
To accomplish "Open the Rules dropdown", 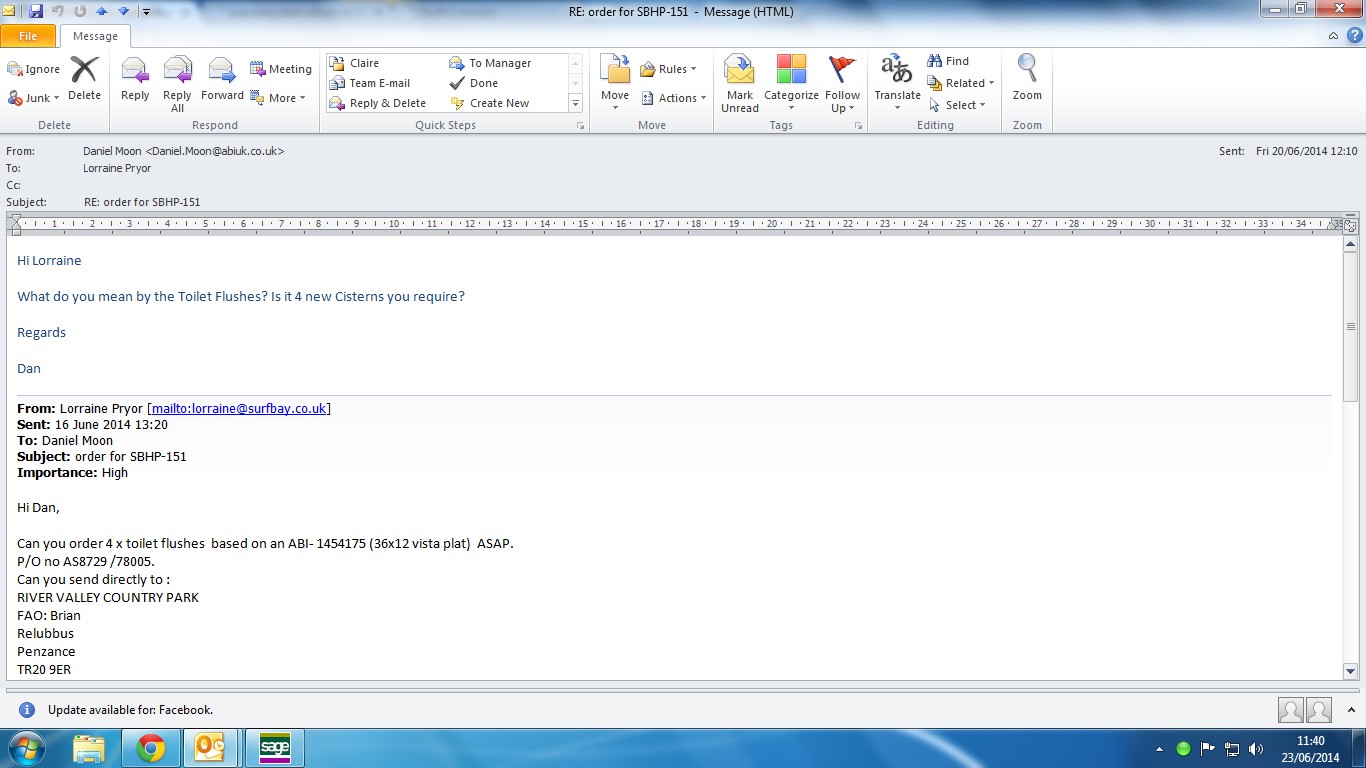I will 669,69.
